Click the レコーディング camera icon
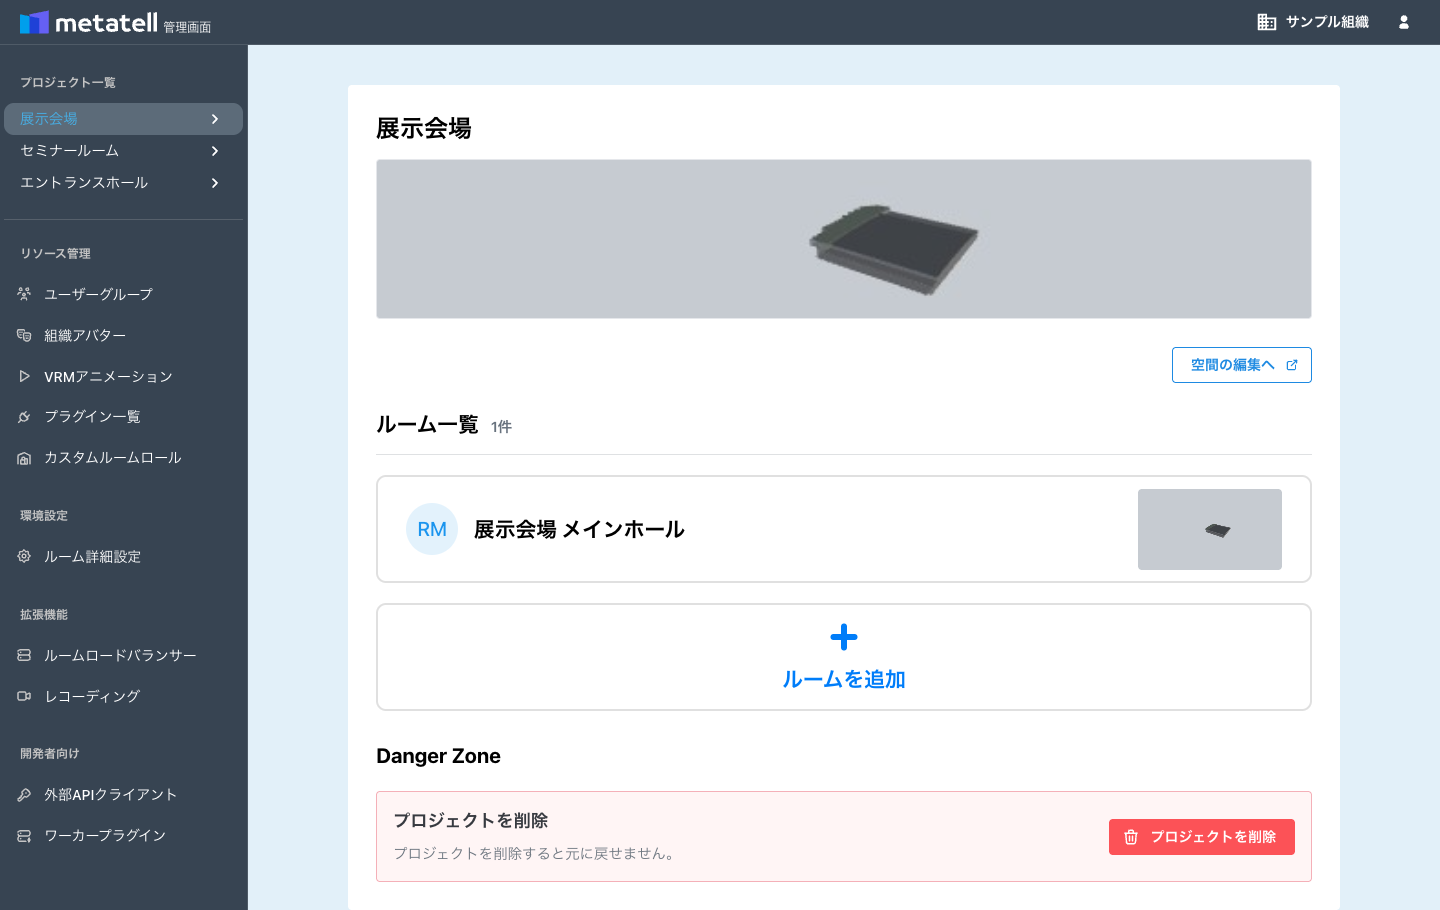Image resolution: width=1440 pixels, height=910 pixels. pos(24,696)
